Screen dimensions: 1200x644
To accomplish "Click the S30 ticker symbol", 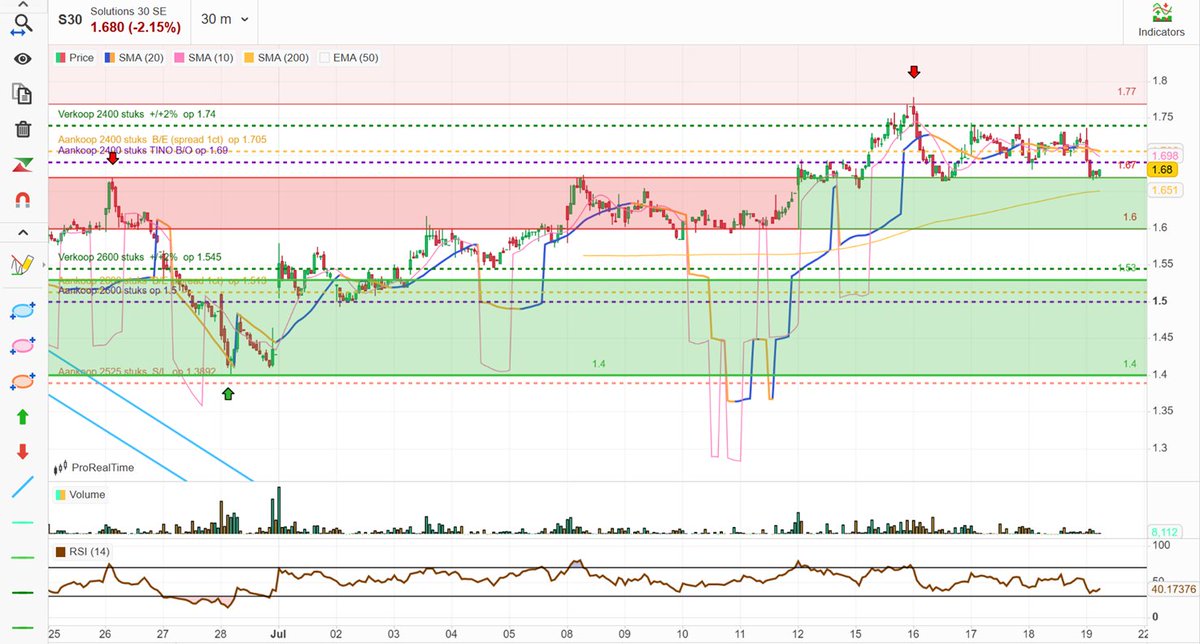I will pos(70,19).
